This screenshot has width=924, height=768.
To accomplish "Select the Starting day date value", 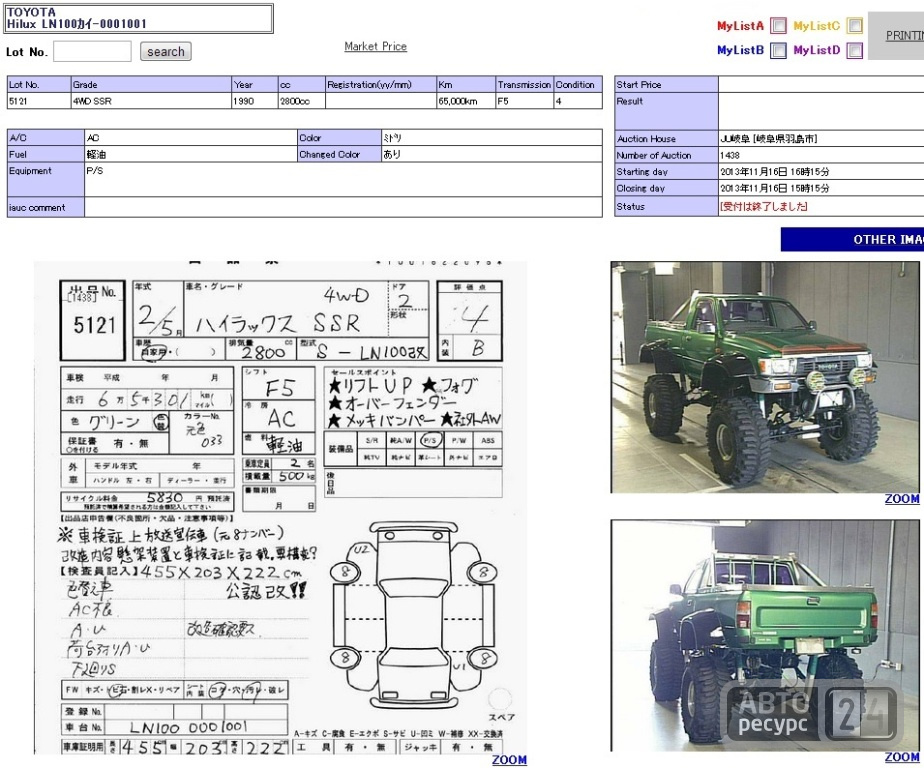I will [x=774, y=172].
